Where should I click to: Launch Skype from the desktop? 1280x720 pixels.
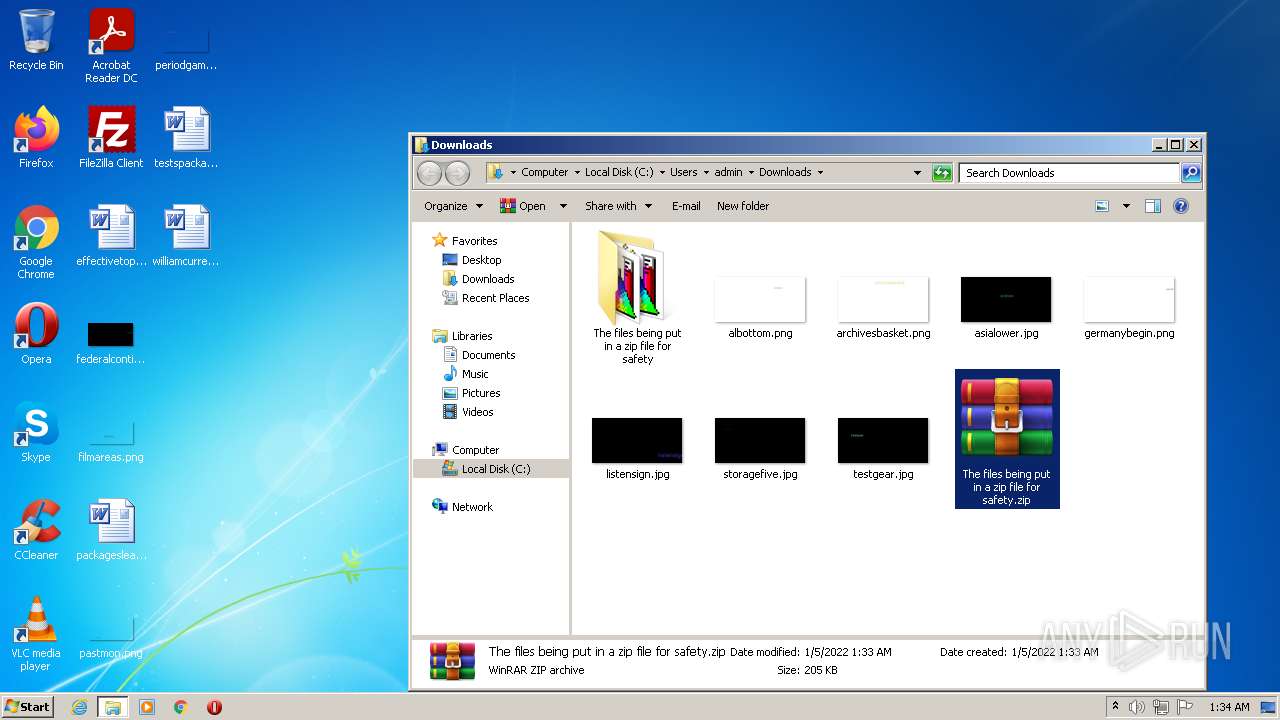36,431
